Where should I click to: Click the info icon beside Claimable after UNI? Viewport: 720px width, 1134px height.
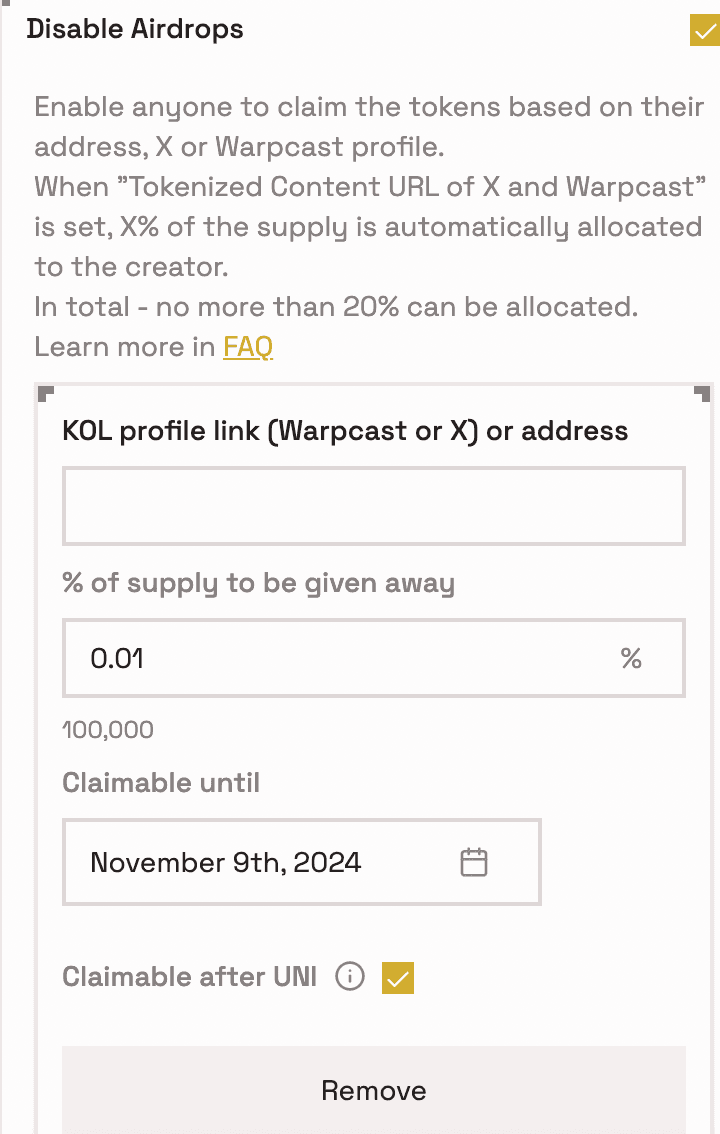[350, 976]
